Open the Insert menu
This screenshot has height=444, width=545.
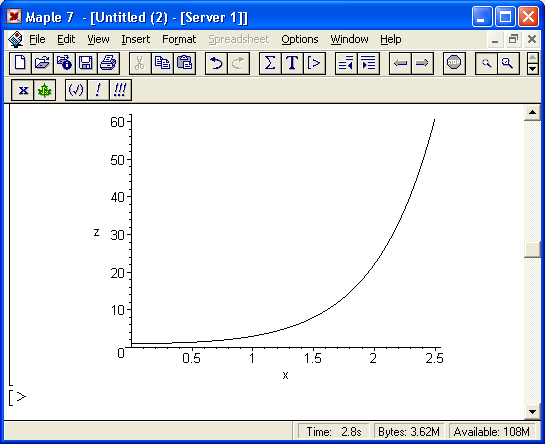tap(136, 39)
